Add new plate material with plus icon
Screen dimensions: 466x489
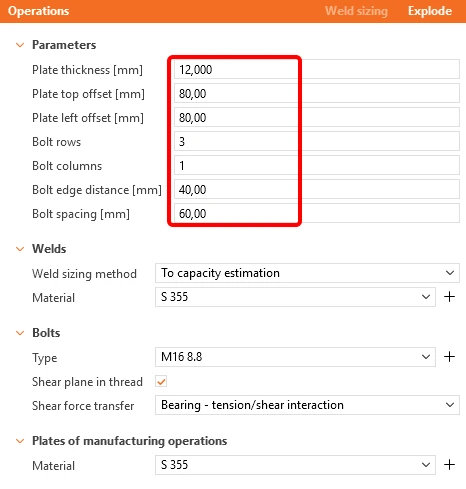(x=449, y=465)
